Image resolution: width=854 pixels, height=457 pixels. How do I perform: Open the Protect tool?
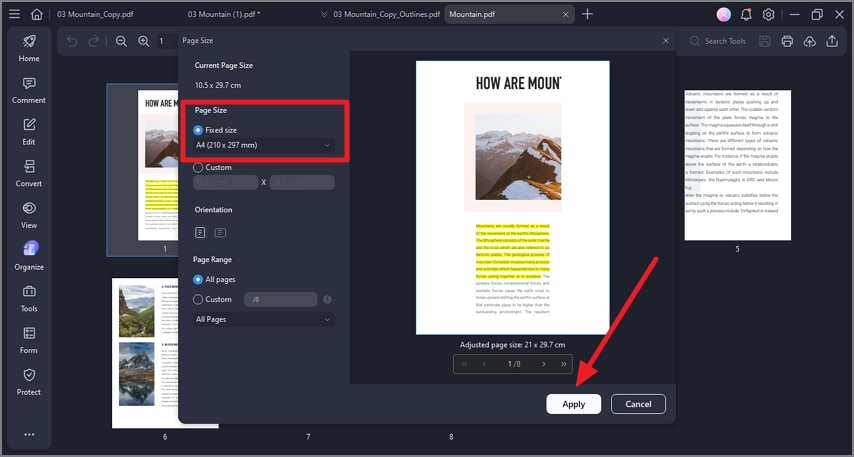coord(29,382)
